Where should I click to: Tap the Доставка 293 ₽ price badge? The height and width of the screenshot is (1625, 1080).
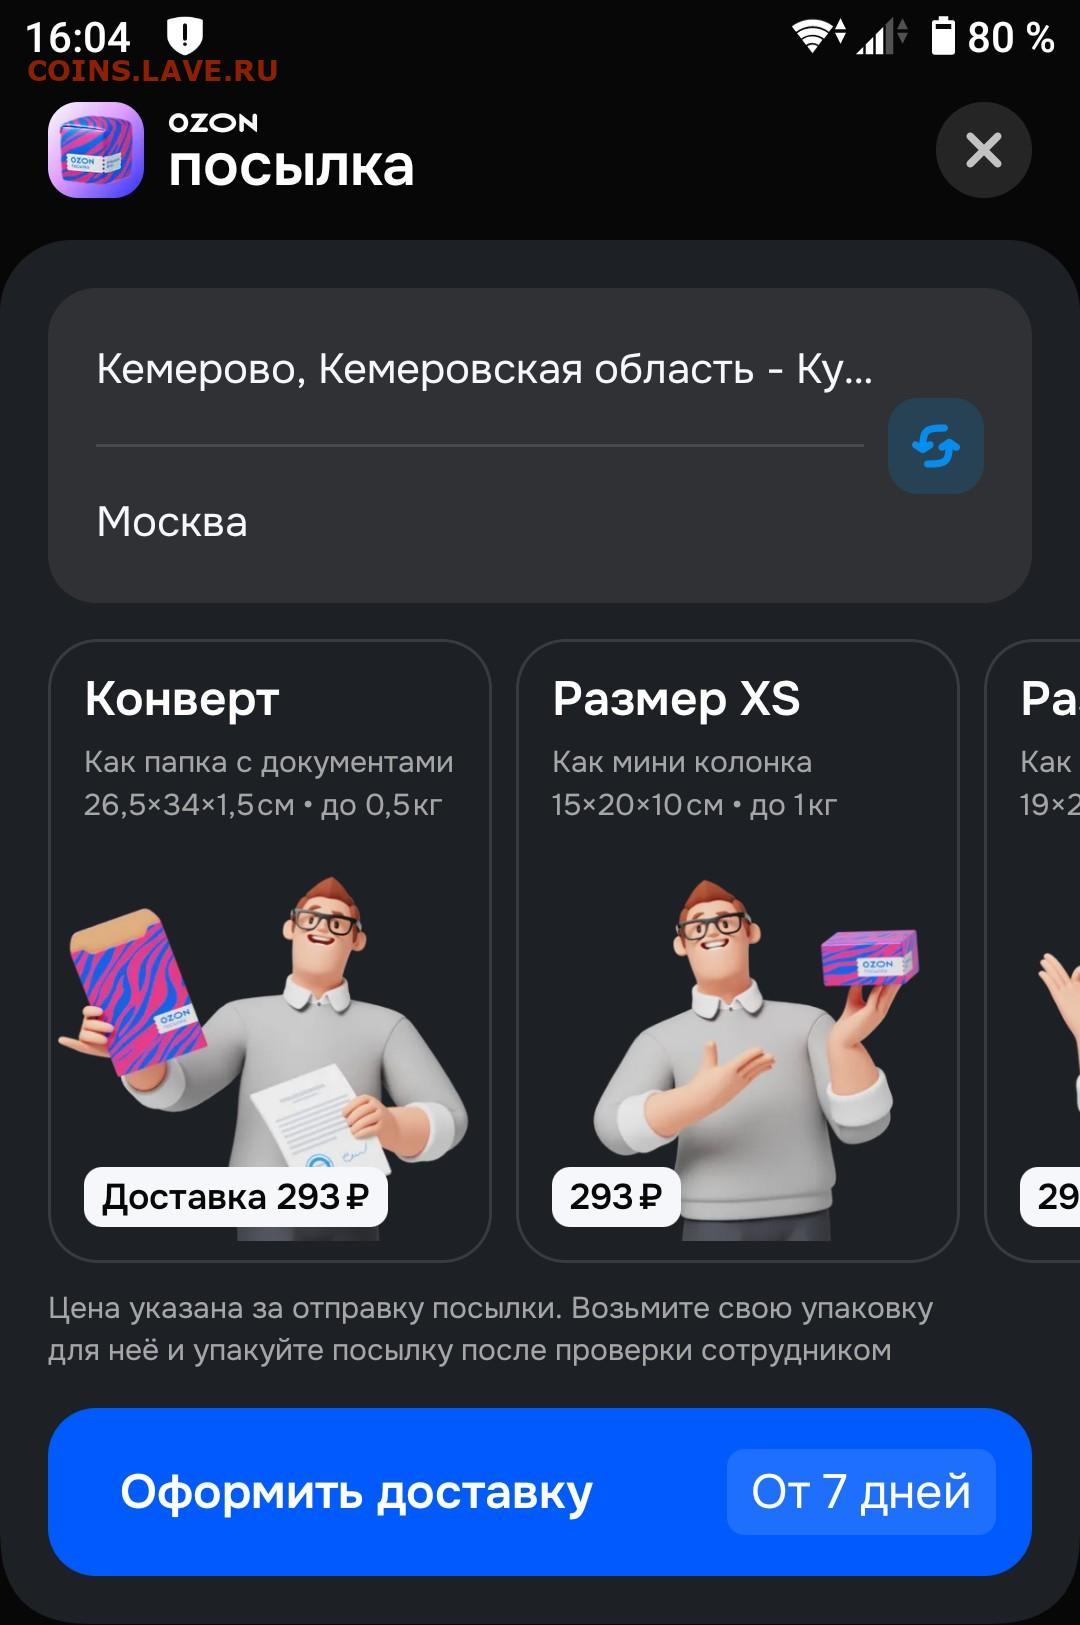pyautogui.click(x=236, y=1196)
